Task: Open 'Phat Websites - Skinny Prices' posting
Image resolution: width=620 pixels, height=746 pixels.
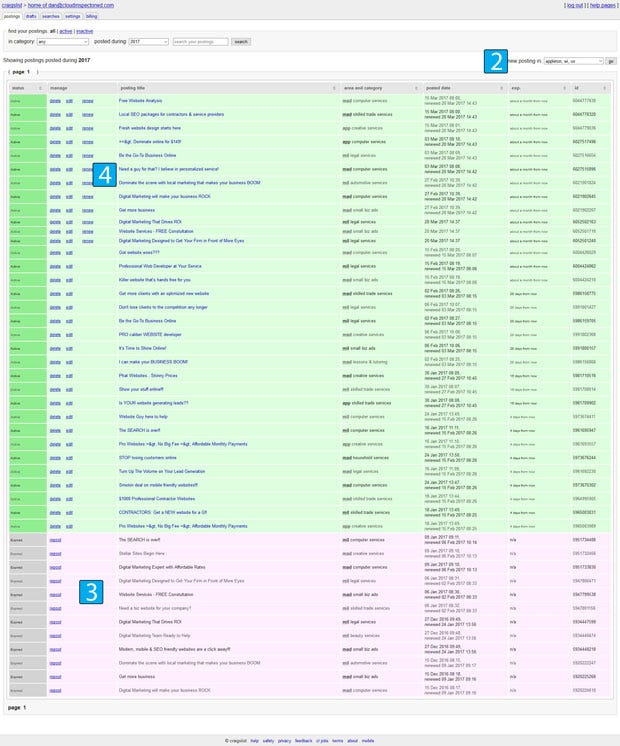Action: click(148, 376)
